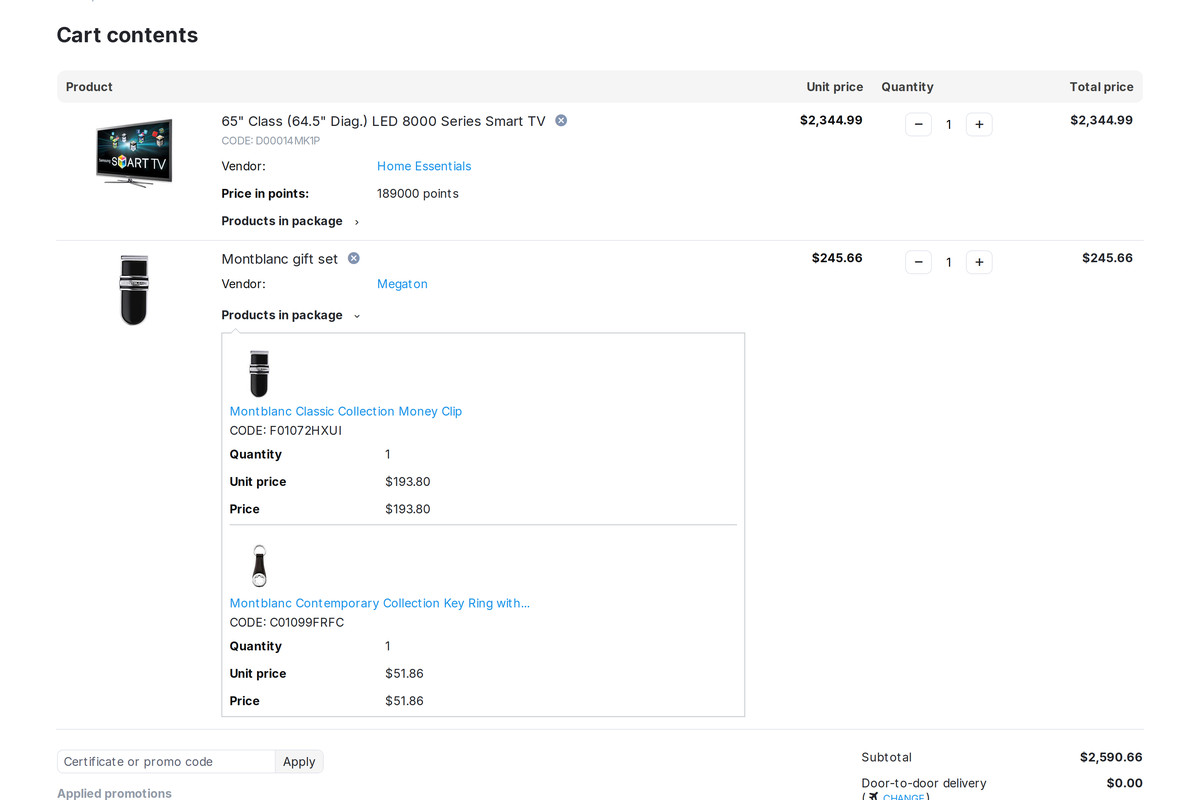
Task: Collapse Products in package for Montblanc set
Action: [291, 315]
